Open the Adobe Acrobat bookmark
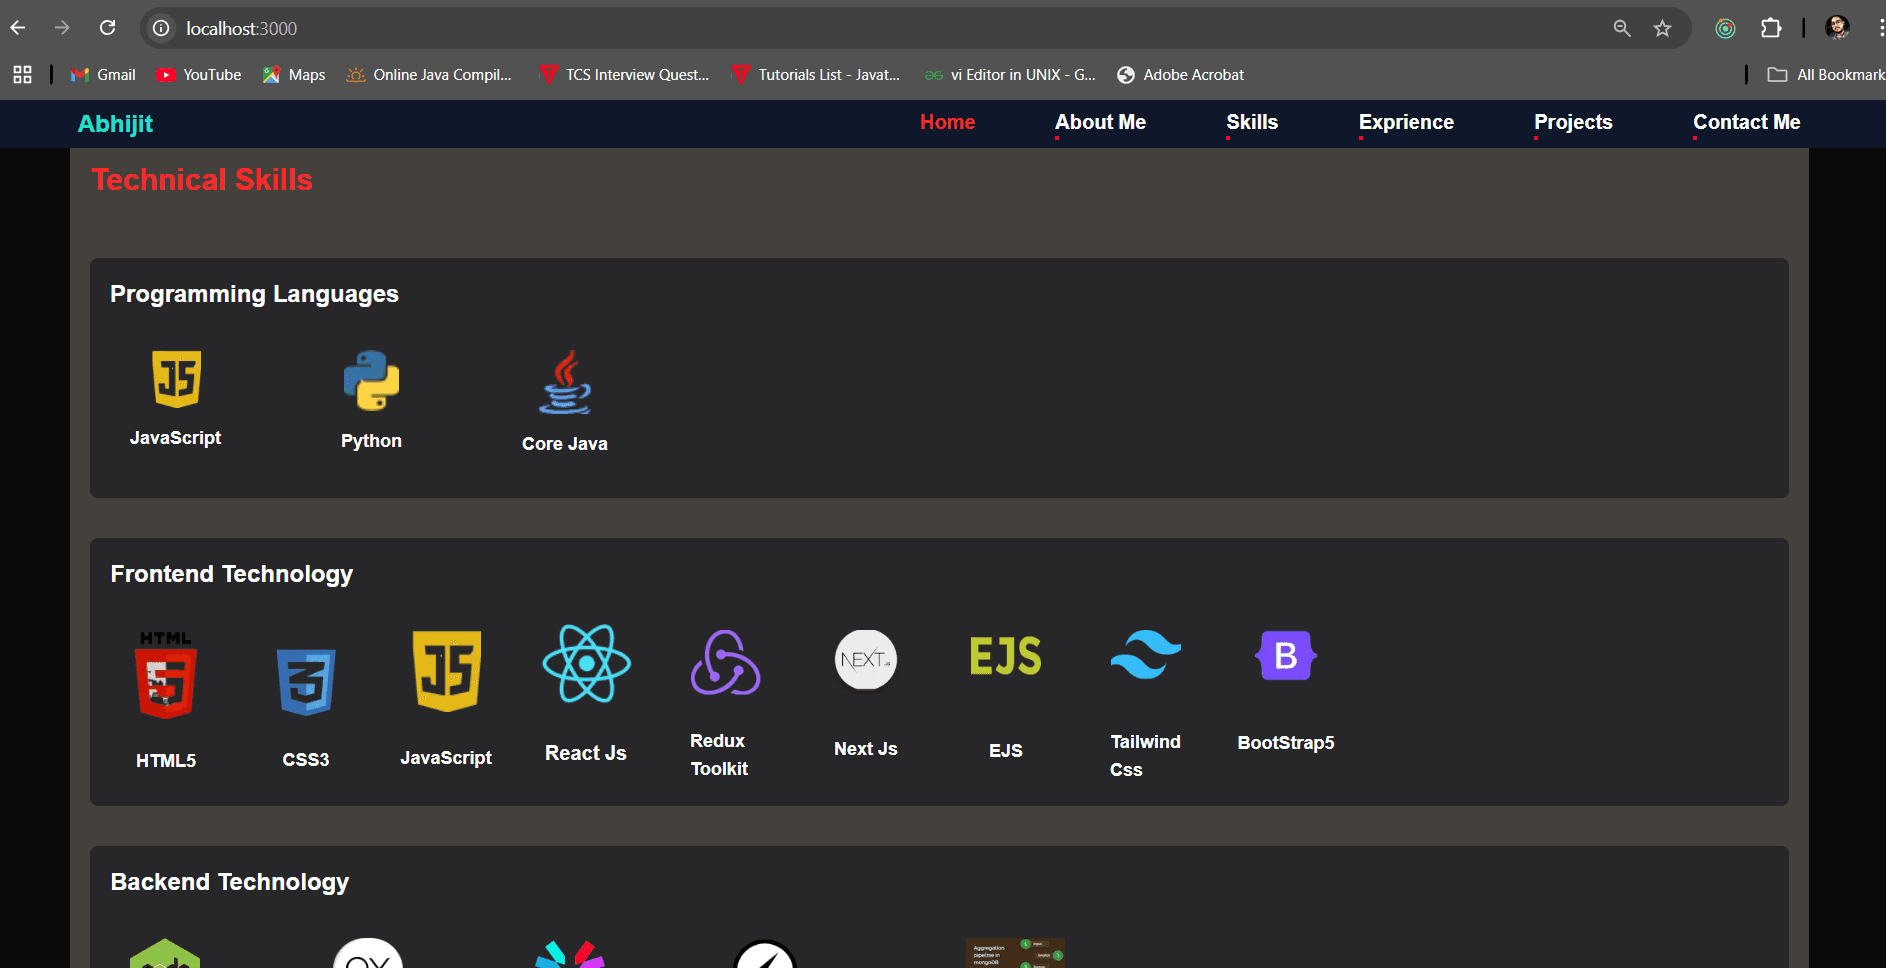 tap(1181, 75)
